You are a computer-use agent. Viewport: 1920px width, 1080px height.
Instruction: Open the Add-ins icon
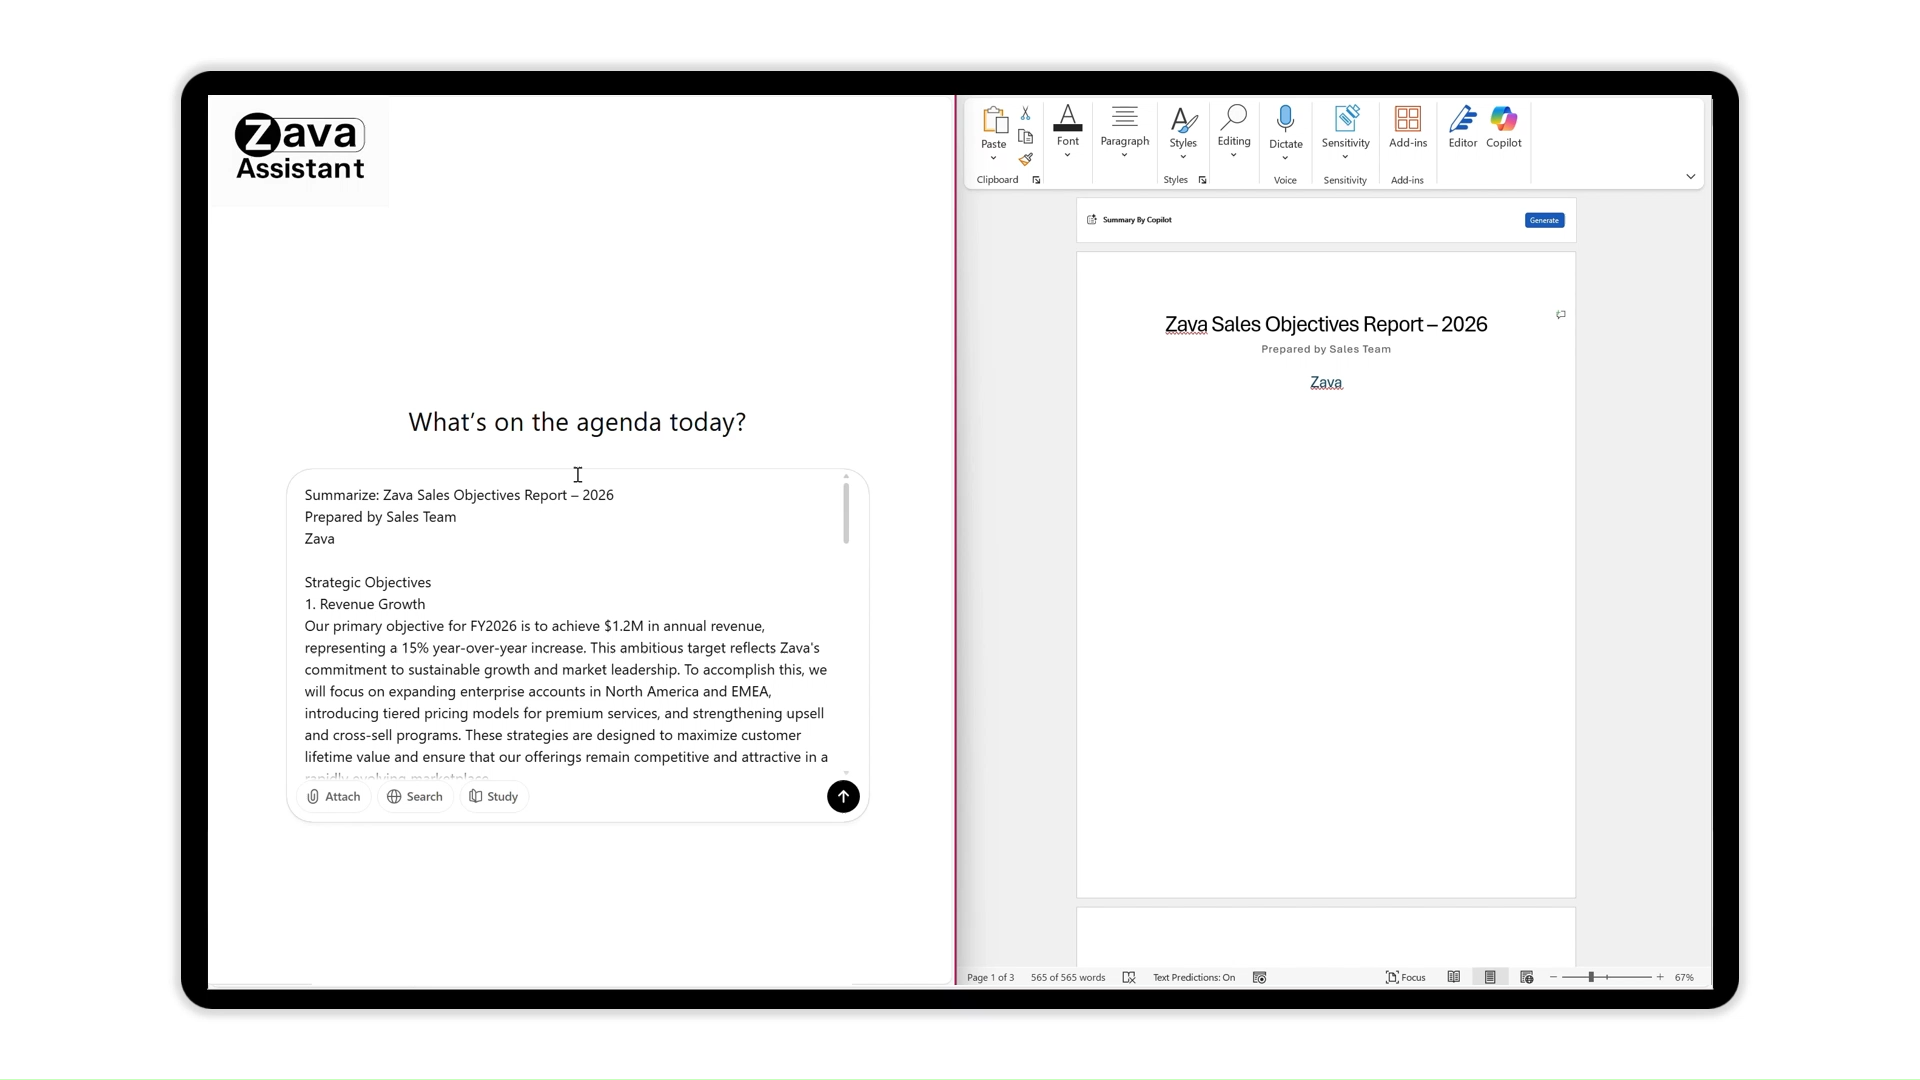coord(1408,119)
